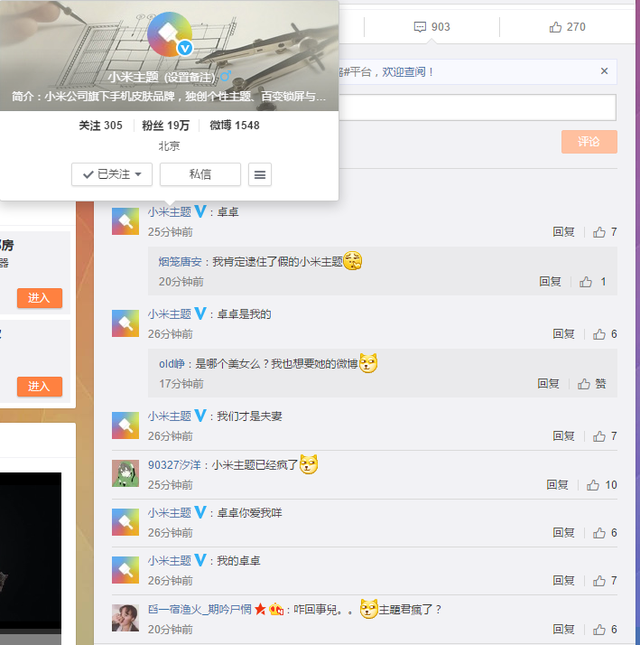Open the comments tab showing 903

pos(431,27)
